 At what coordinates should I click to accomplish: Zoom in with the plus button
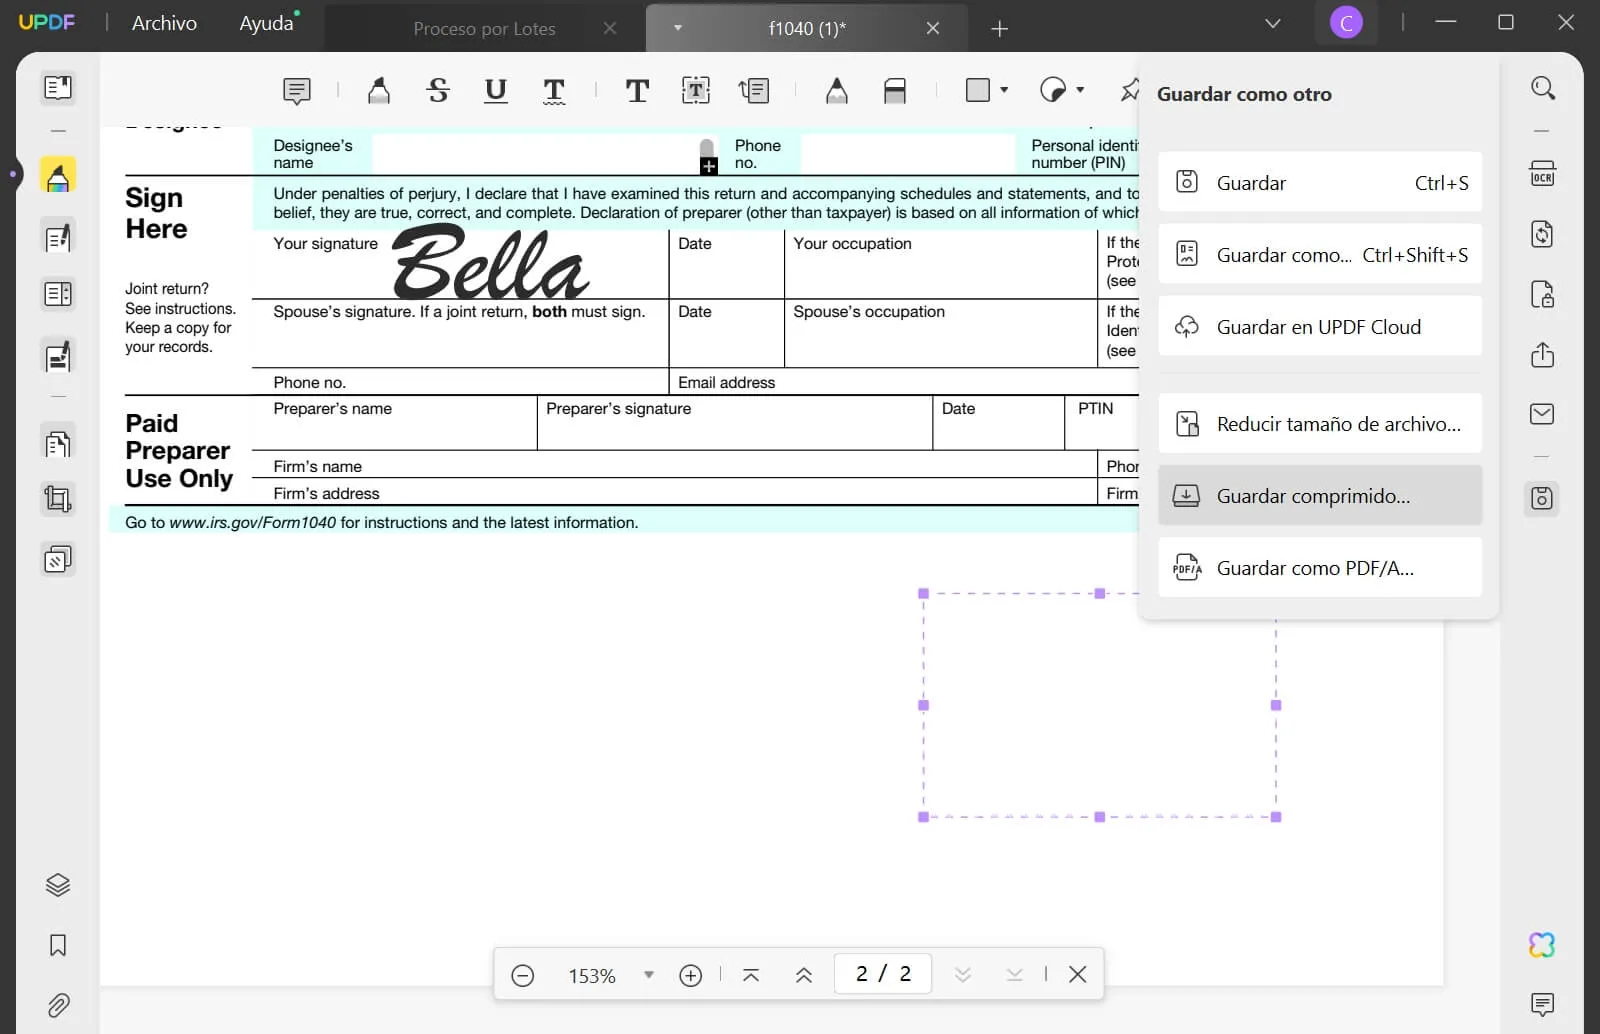pos(690,975)
